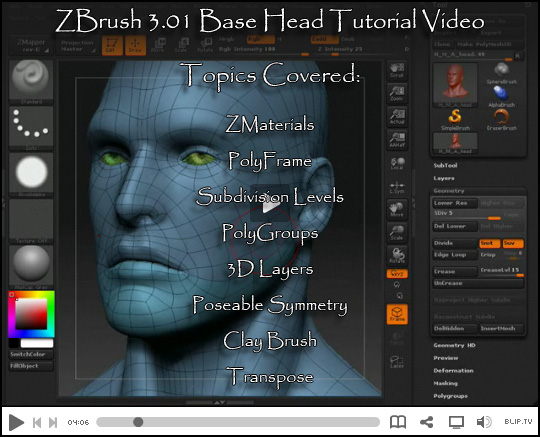The height and width of the screenshot is (437, 540).
Task: Select the Move button in top toolbar
Action: (158, 45)
